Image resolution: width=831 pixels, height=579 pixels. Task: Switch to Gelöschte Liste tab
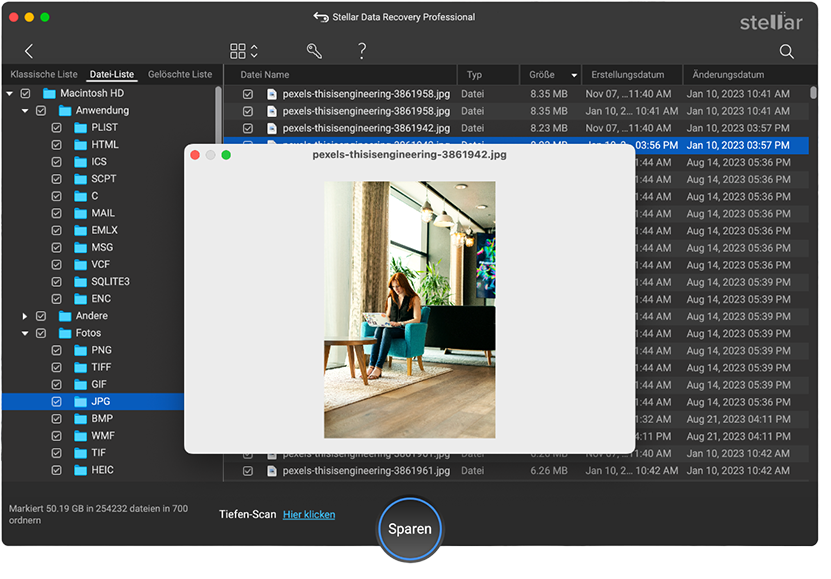pyautogui.click(x=180, y=75)
